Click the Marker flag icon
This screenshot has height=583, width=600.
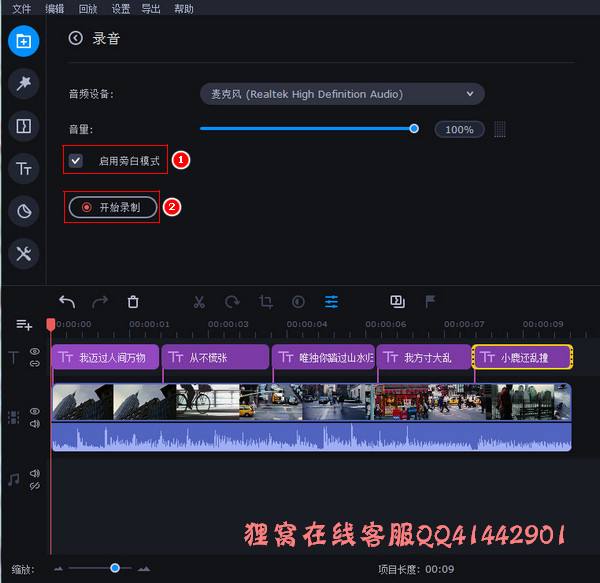pyautogui.click(x=430, y=301)
